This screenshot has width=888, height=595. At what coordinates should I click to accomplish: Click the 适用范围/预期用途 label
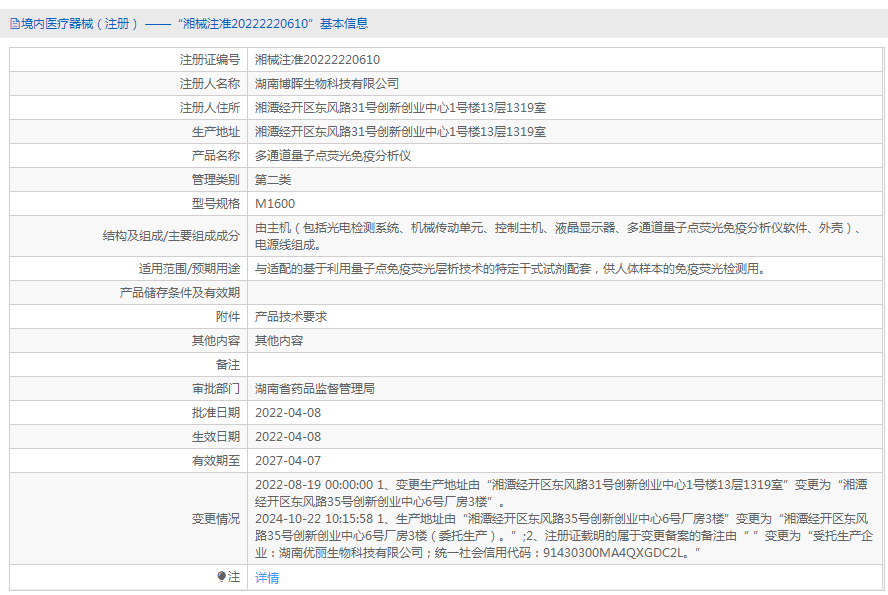point(189,269)
